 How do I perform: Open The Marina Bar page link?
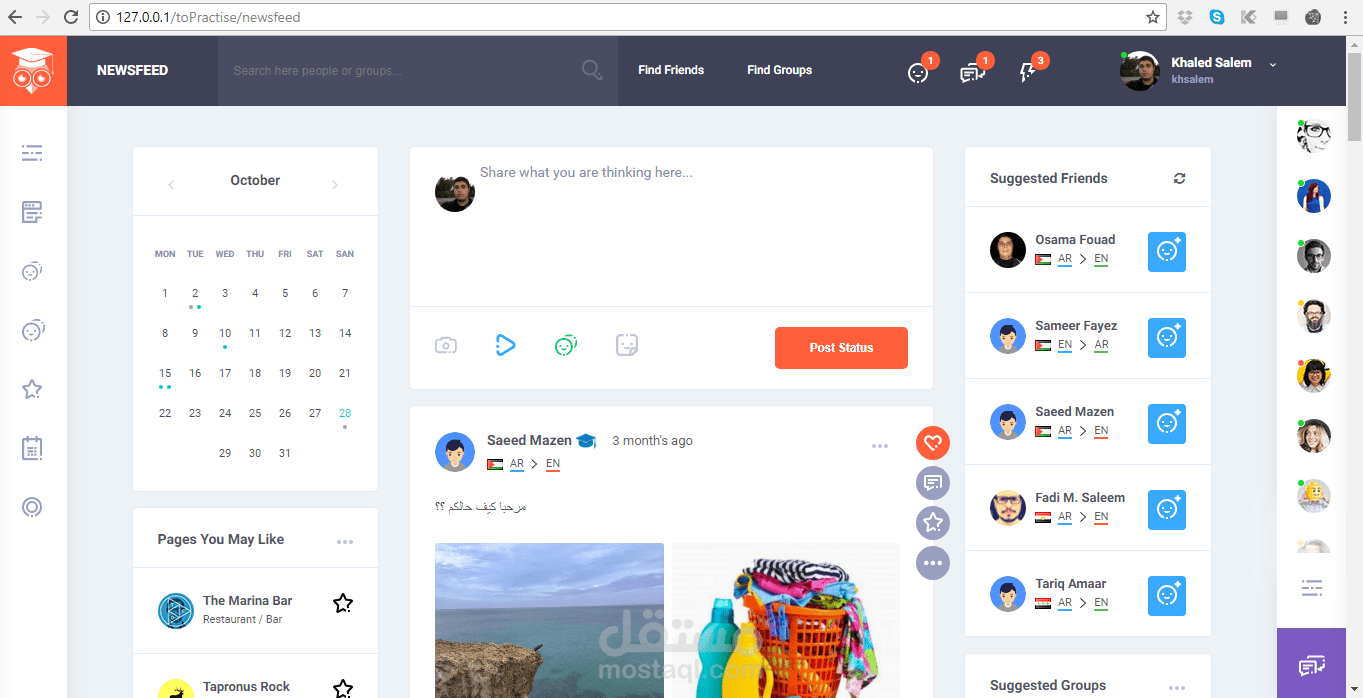point(247,601)
